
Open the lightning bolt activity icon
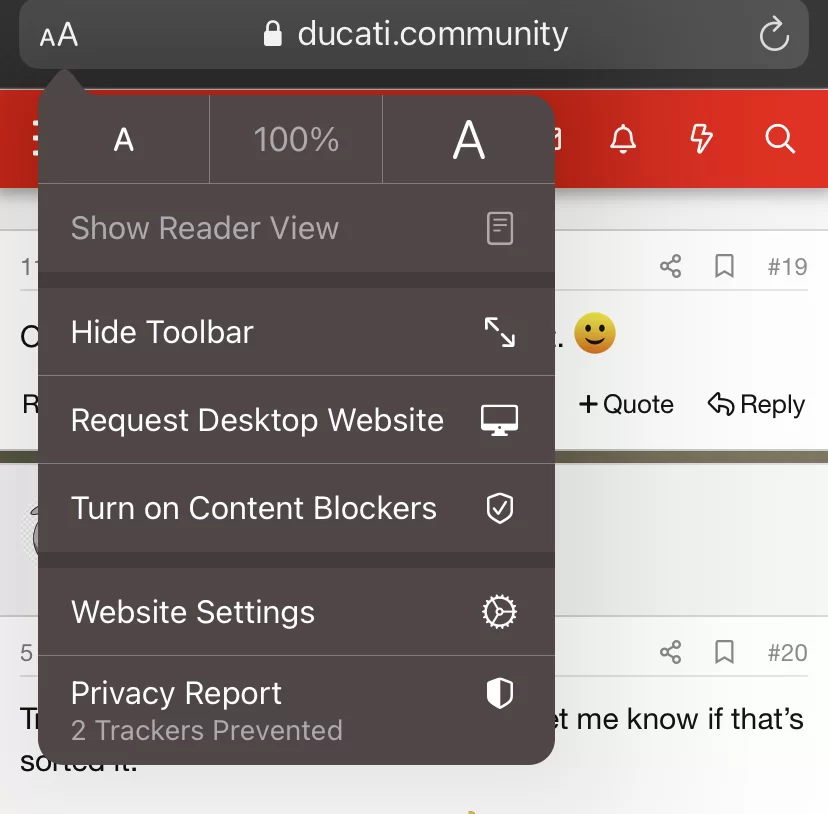701,139
